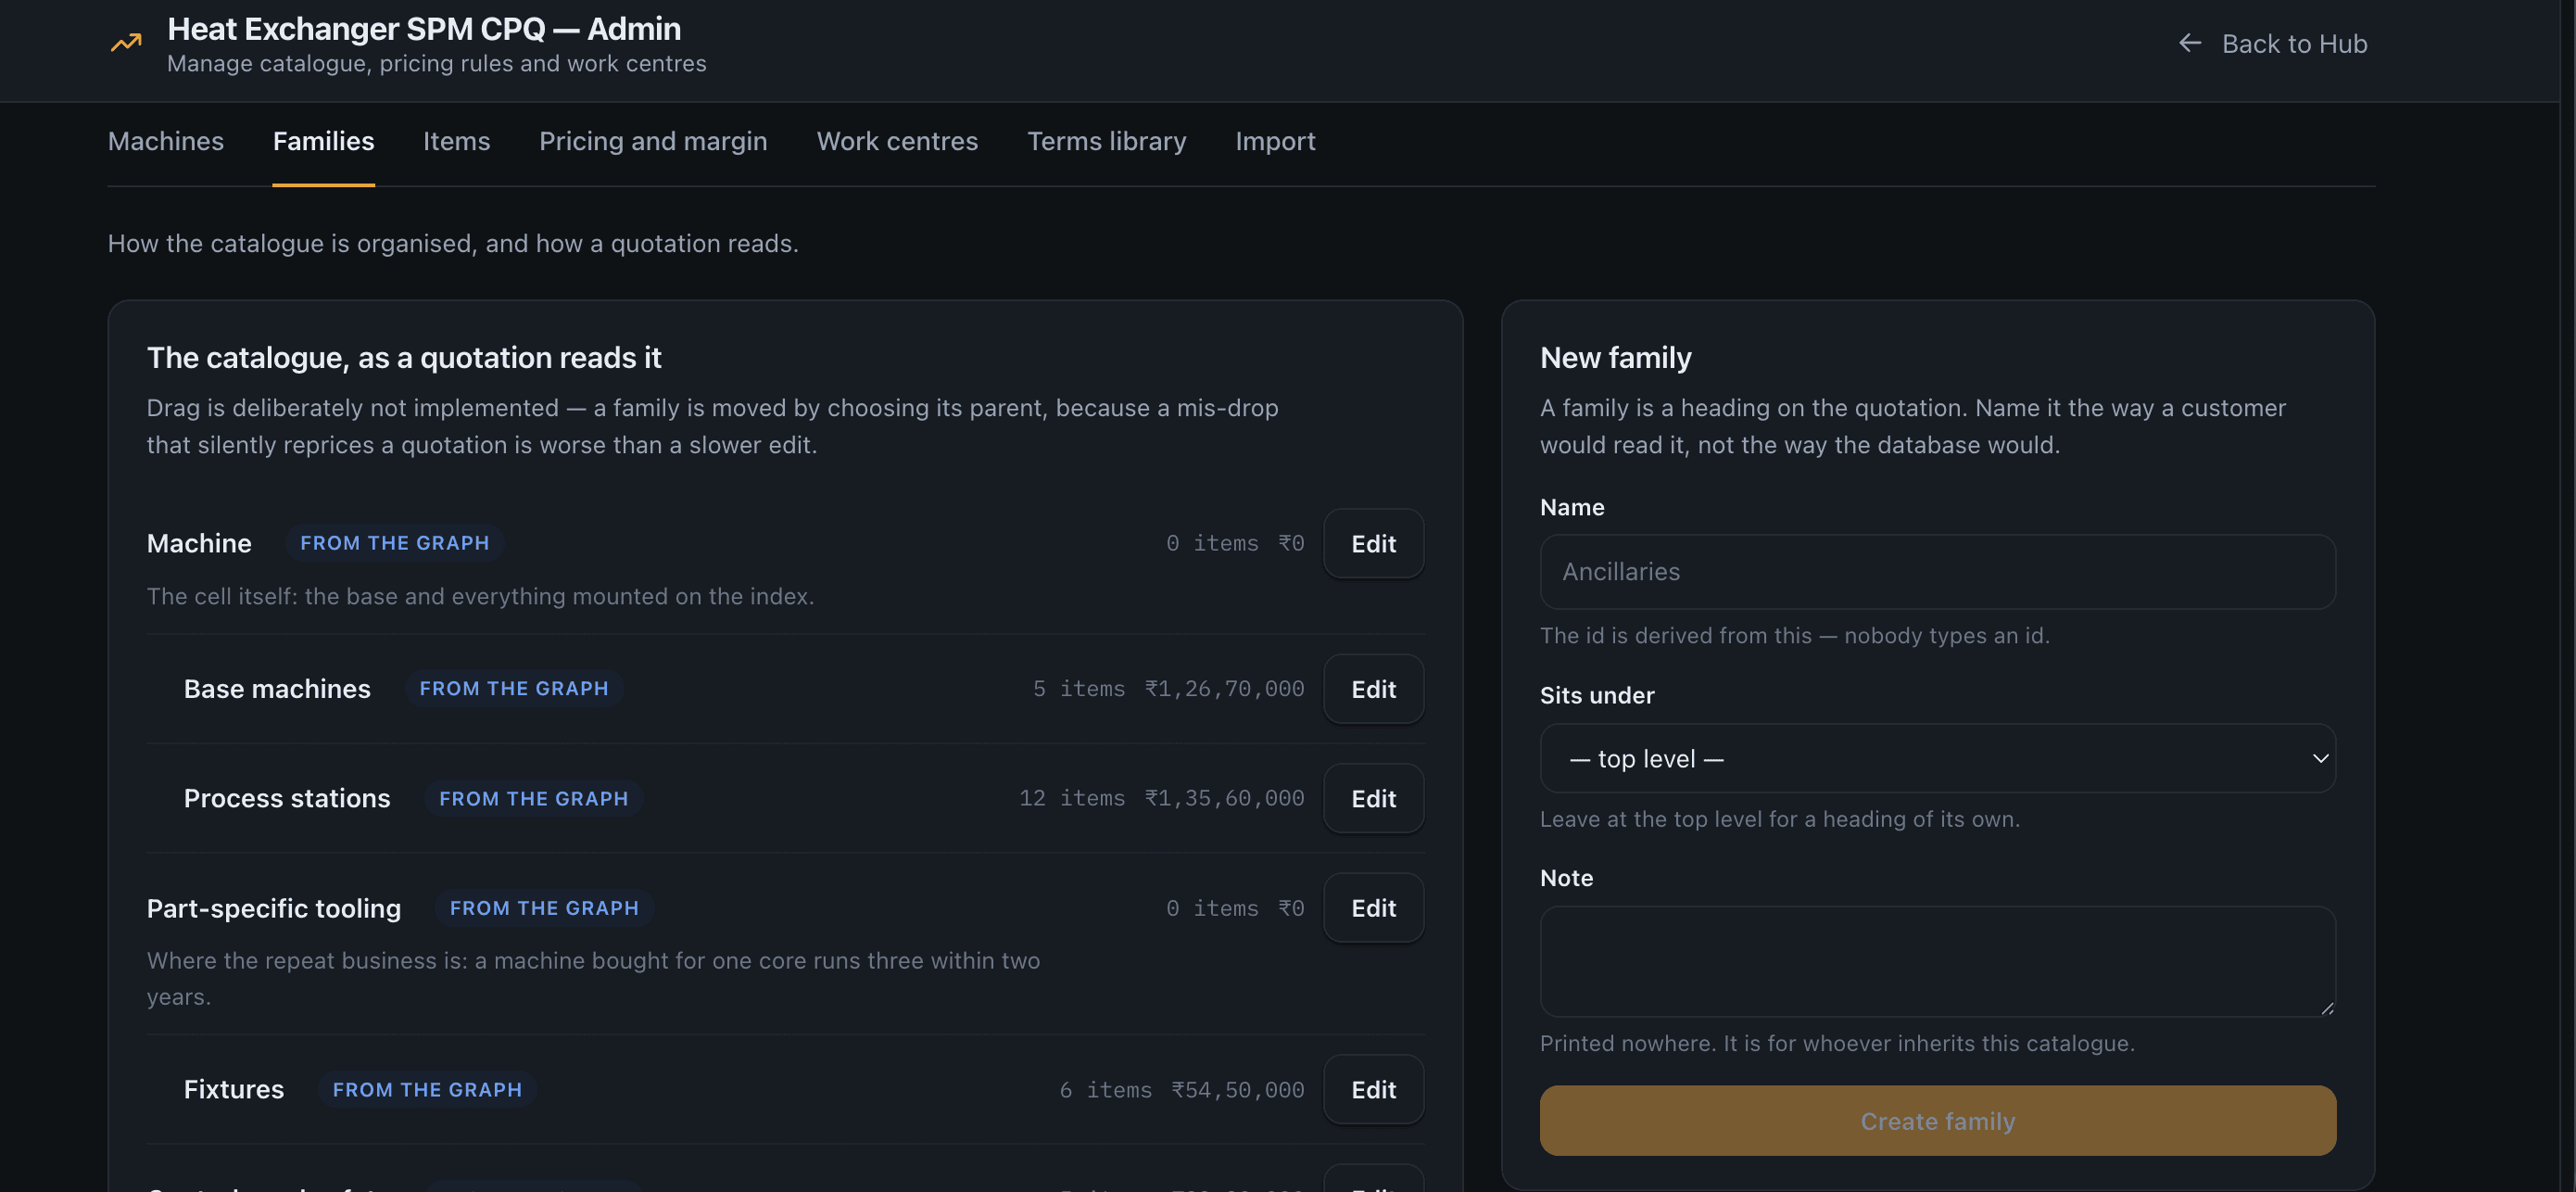Open the Sits under top level dropdown
This screenshot has width=2576, height=1192.
pyautogui.click(x=1937, y=759)
